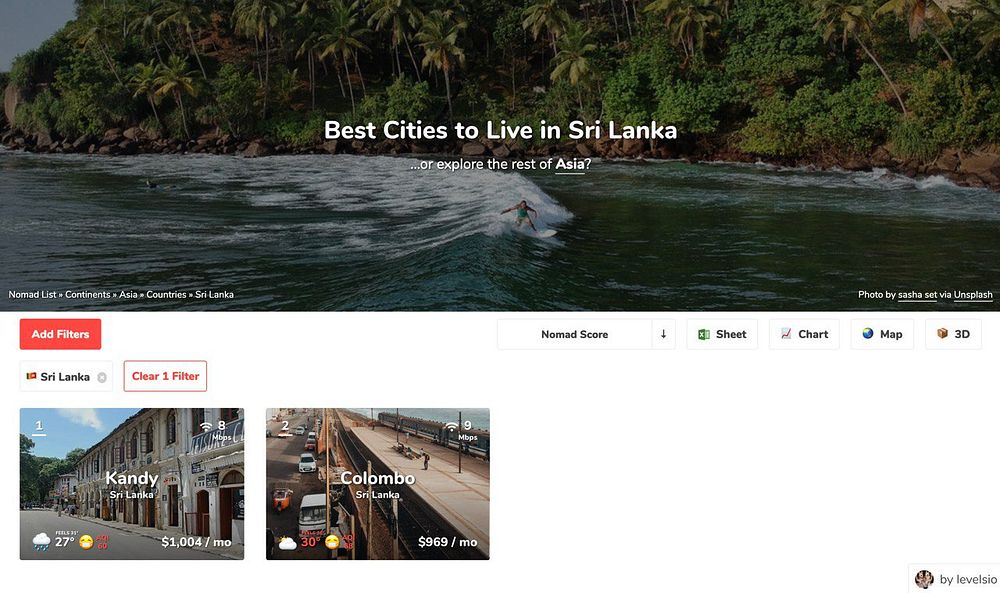The width and height of the screenshot is (1000, 593).
Task: Click the Add Filters button
Action: tap(61, 334)
